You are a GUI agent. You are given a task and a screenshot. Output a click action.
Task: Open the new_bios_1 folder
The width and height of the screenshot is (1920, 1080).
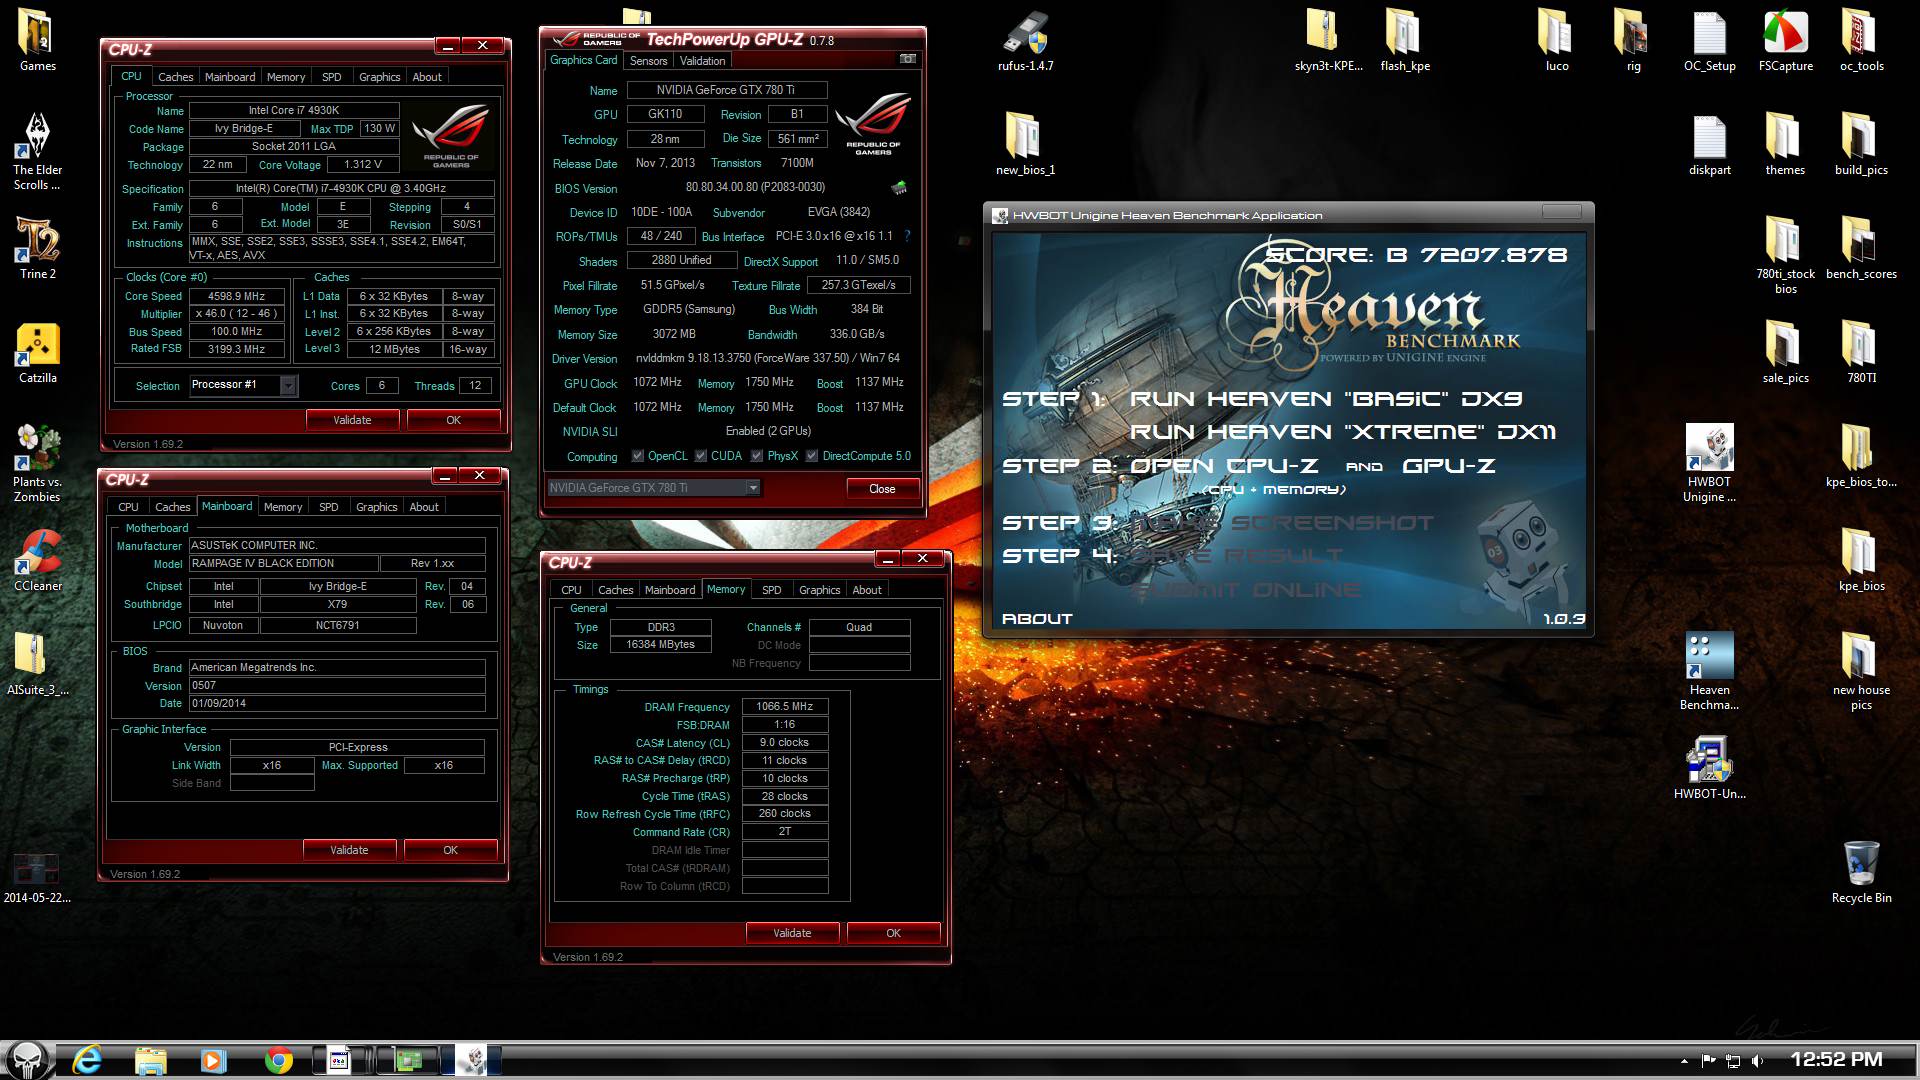(1025, 144)
